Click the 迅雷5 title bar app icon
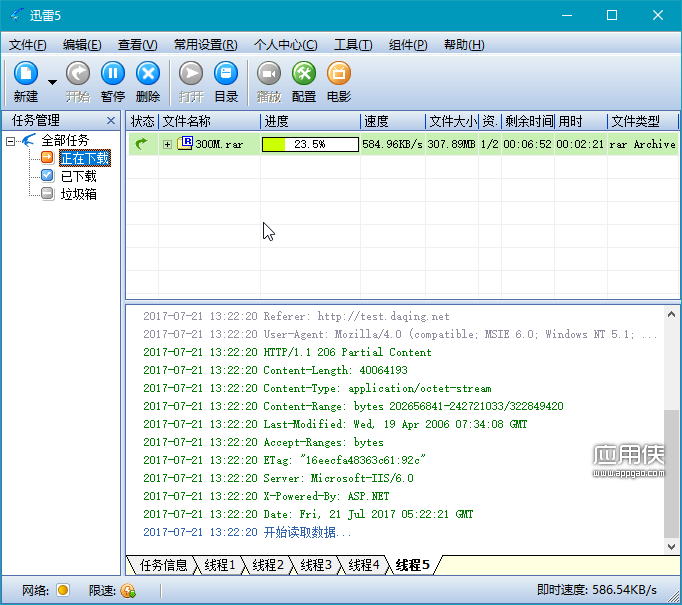This screenshot has width=682, height=605. pos(17,15)
